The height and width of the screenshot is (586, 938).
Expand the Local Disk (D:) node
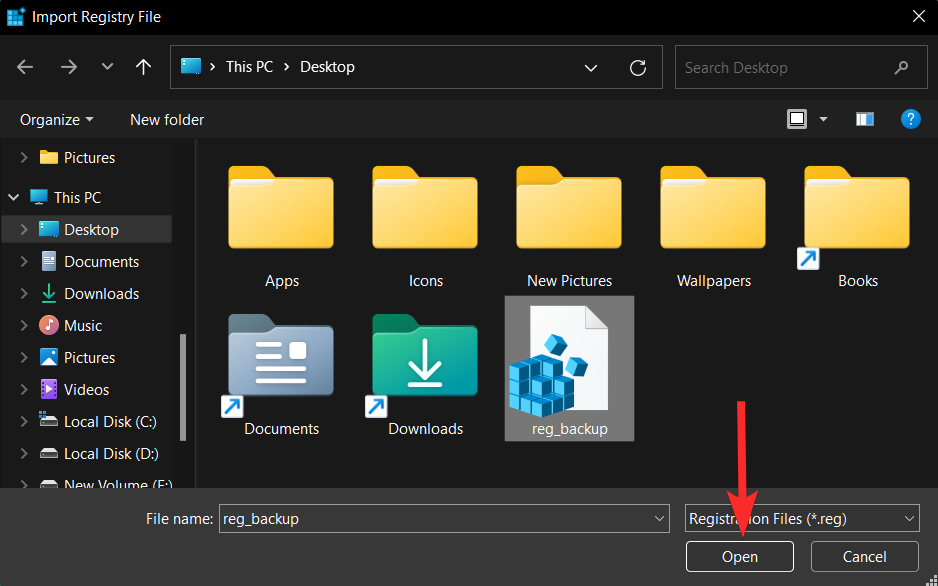coord(24,453)
